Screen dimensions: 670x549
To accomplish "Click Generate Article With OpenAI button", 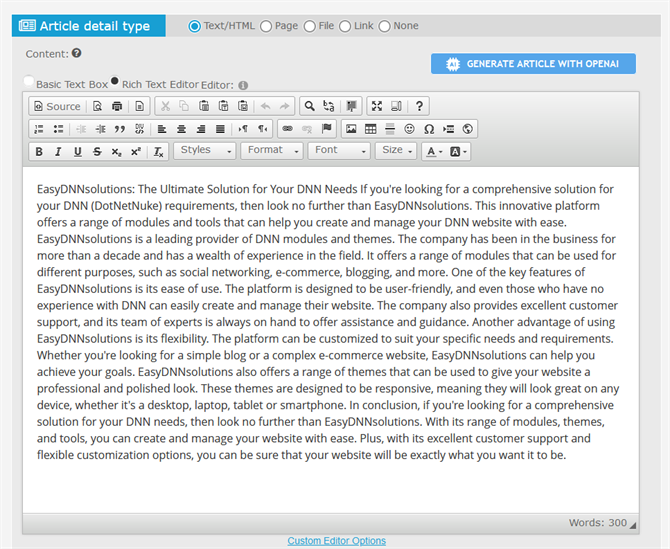I will [533, 64].
